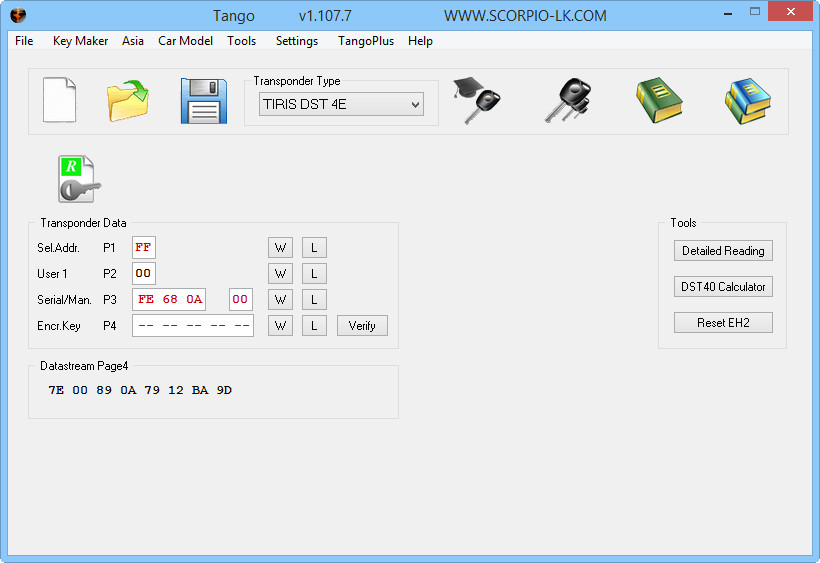This screenshot has height=563, width=820.
Task: Open the stacked blue and green books icon
Action: coord(748,101)
